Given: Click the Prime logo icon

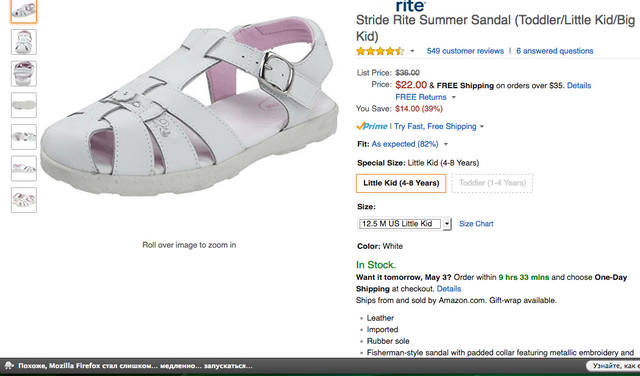Looking at the screenshot, I should [x=371, y=126].
